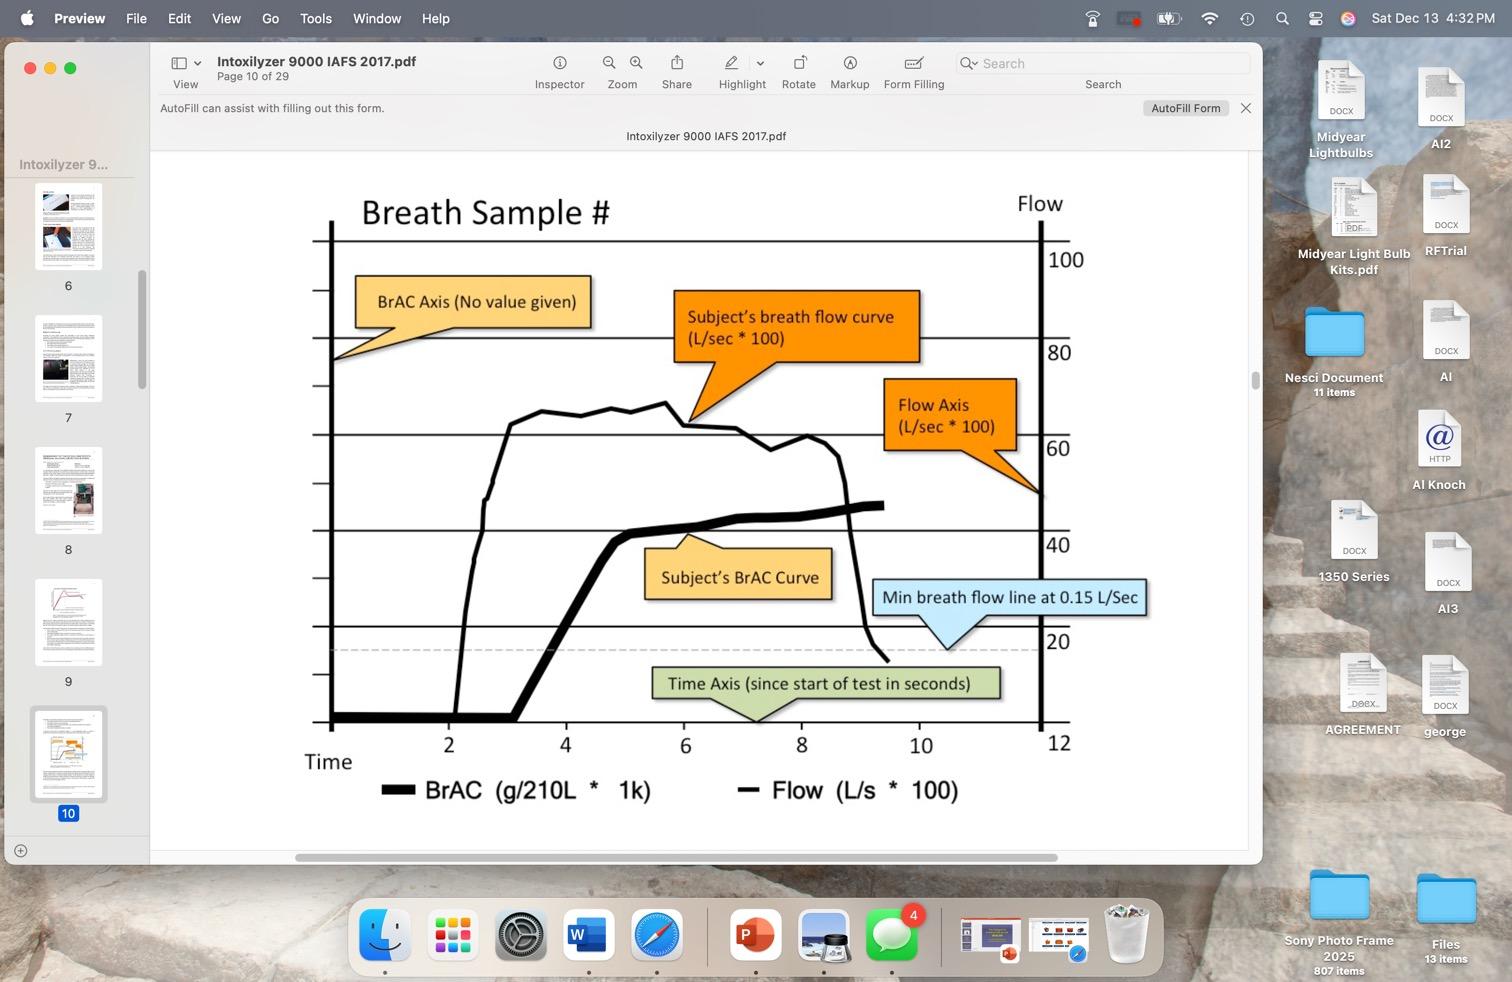
Task: Open Spotlight search in menu bar
Action: tap(1282, 18)
